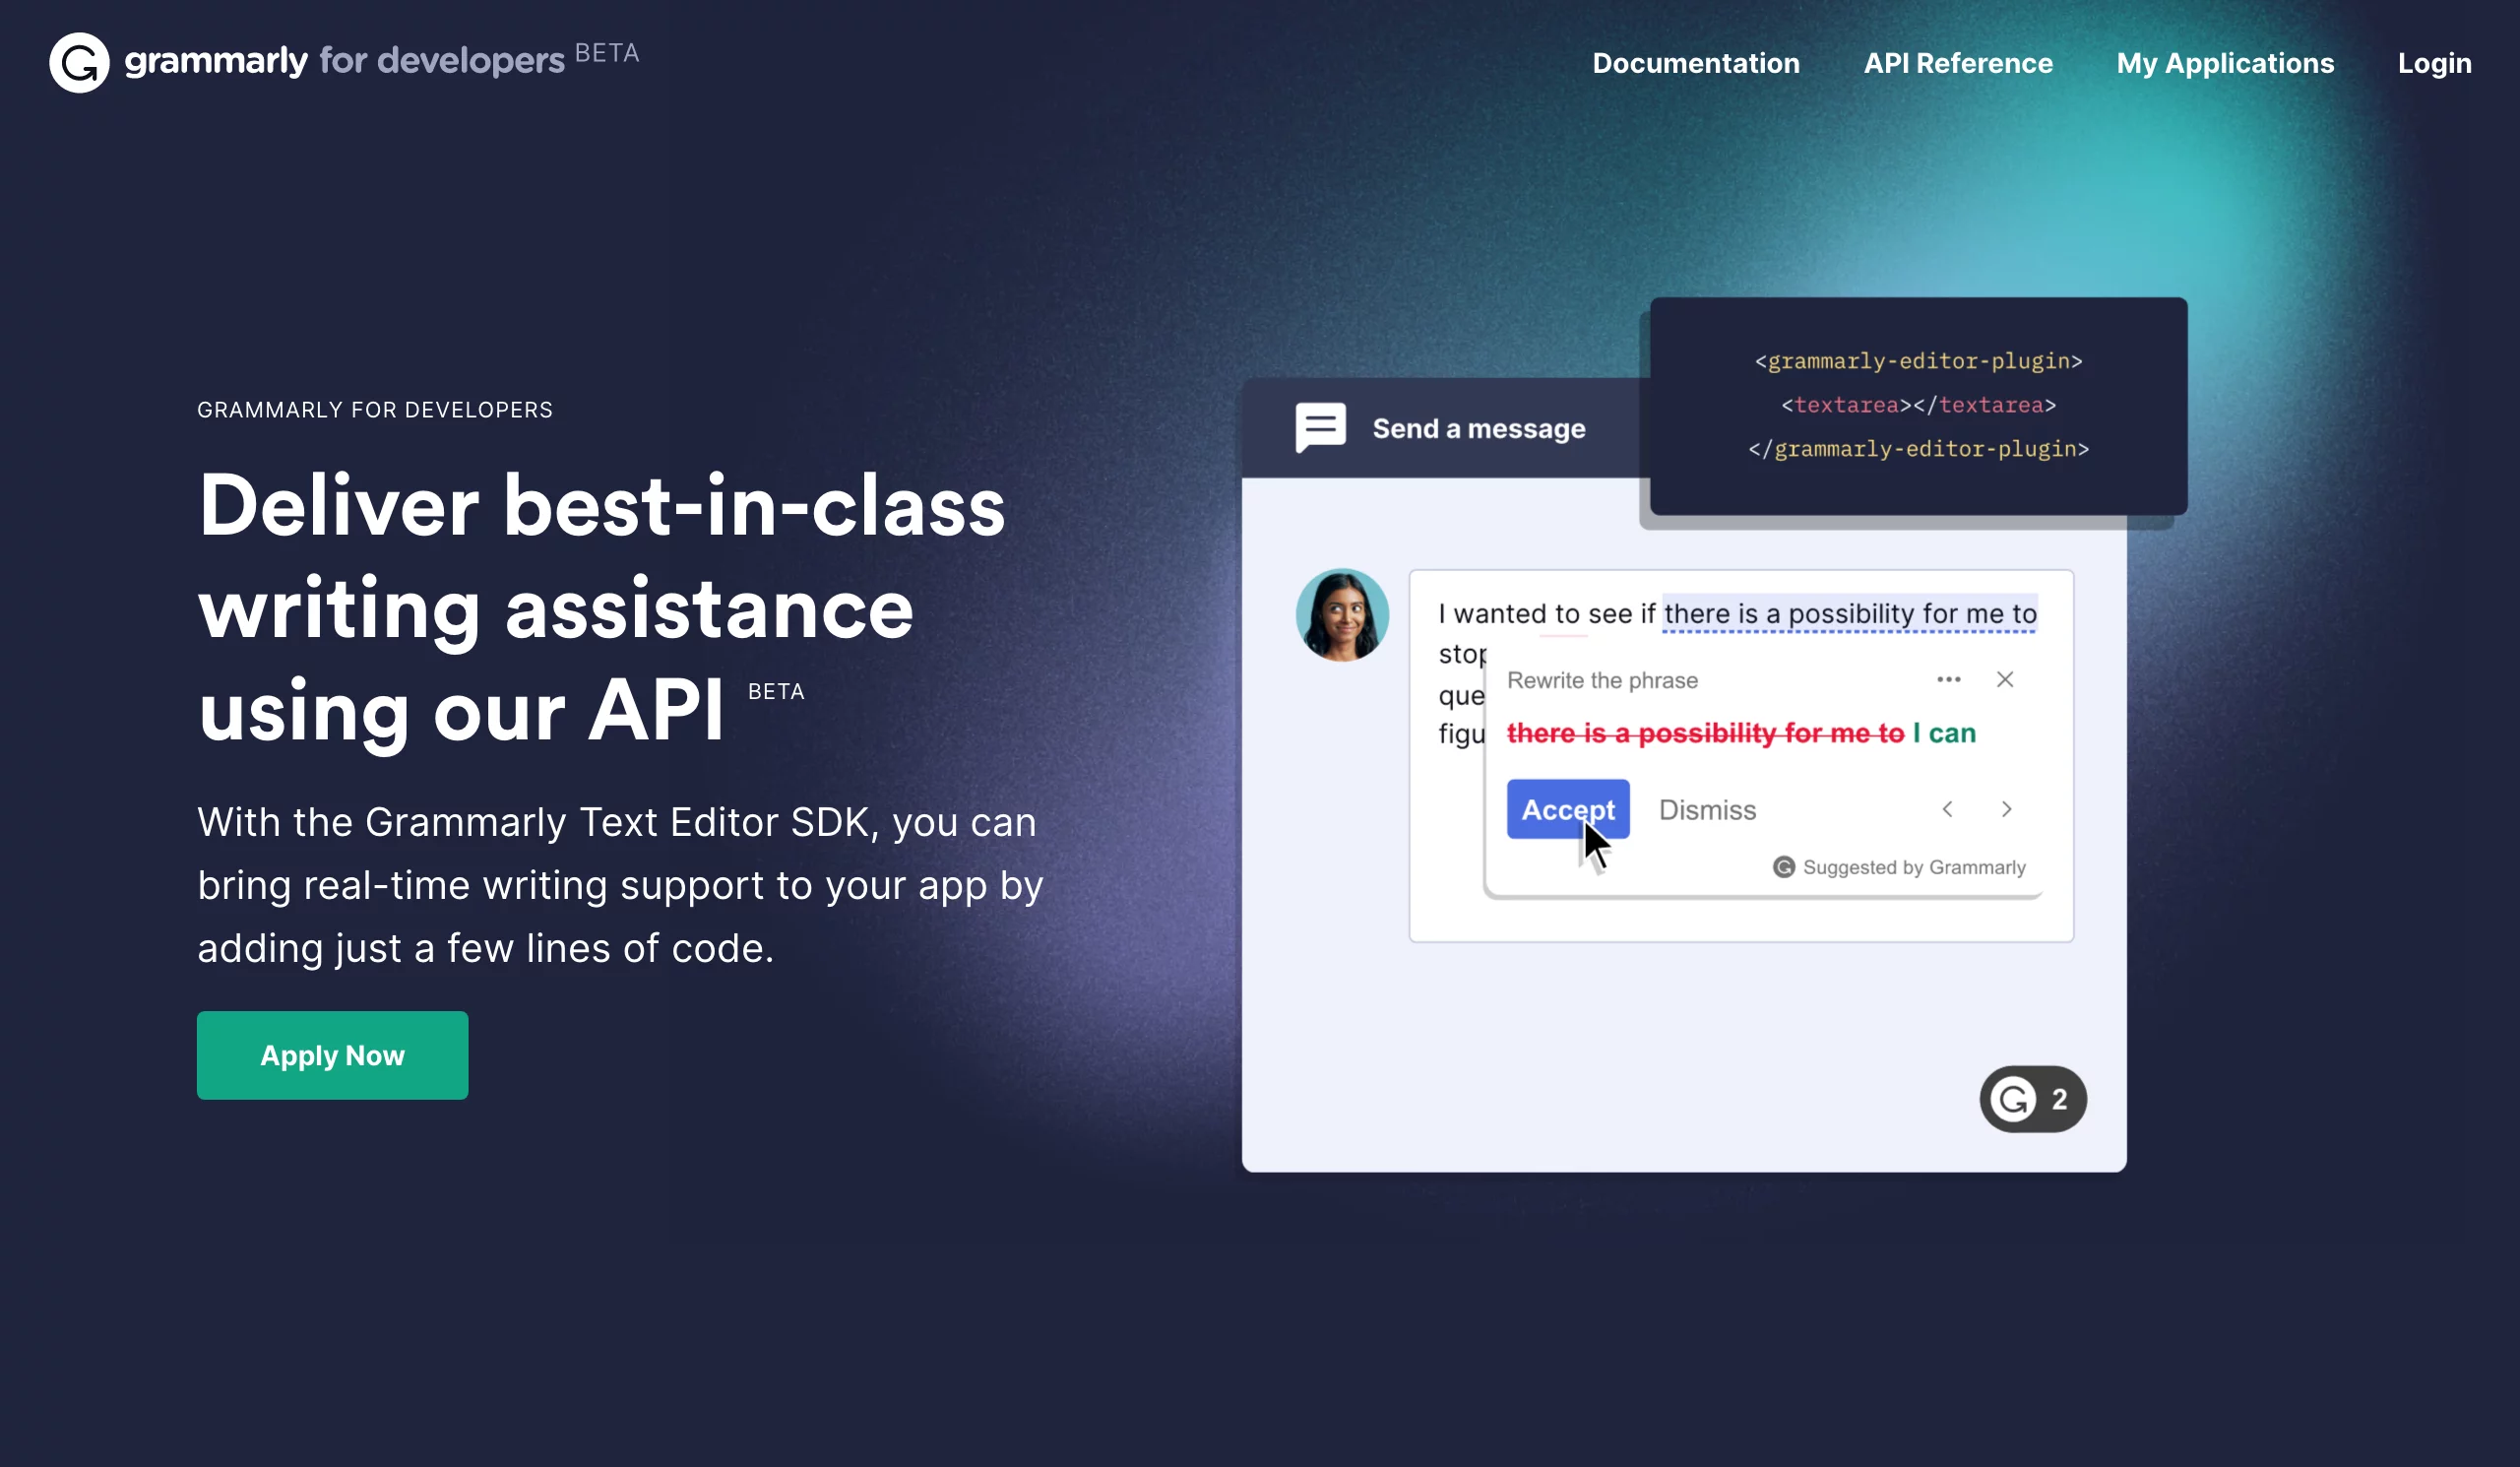The width and height of the screenshot is (2520, 1467).
Task: Click the Suggested by Grammarly icon
Action: (x=1784, y=866)
